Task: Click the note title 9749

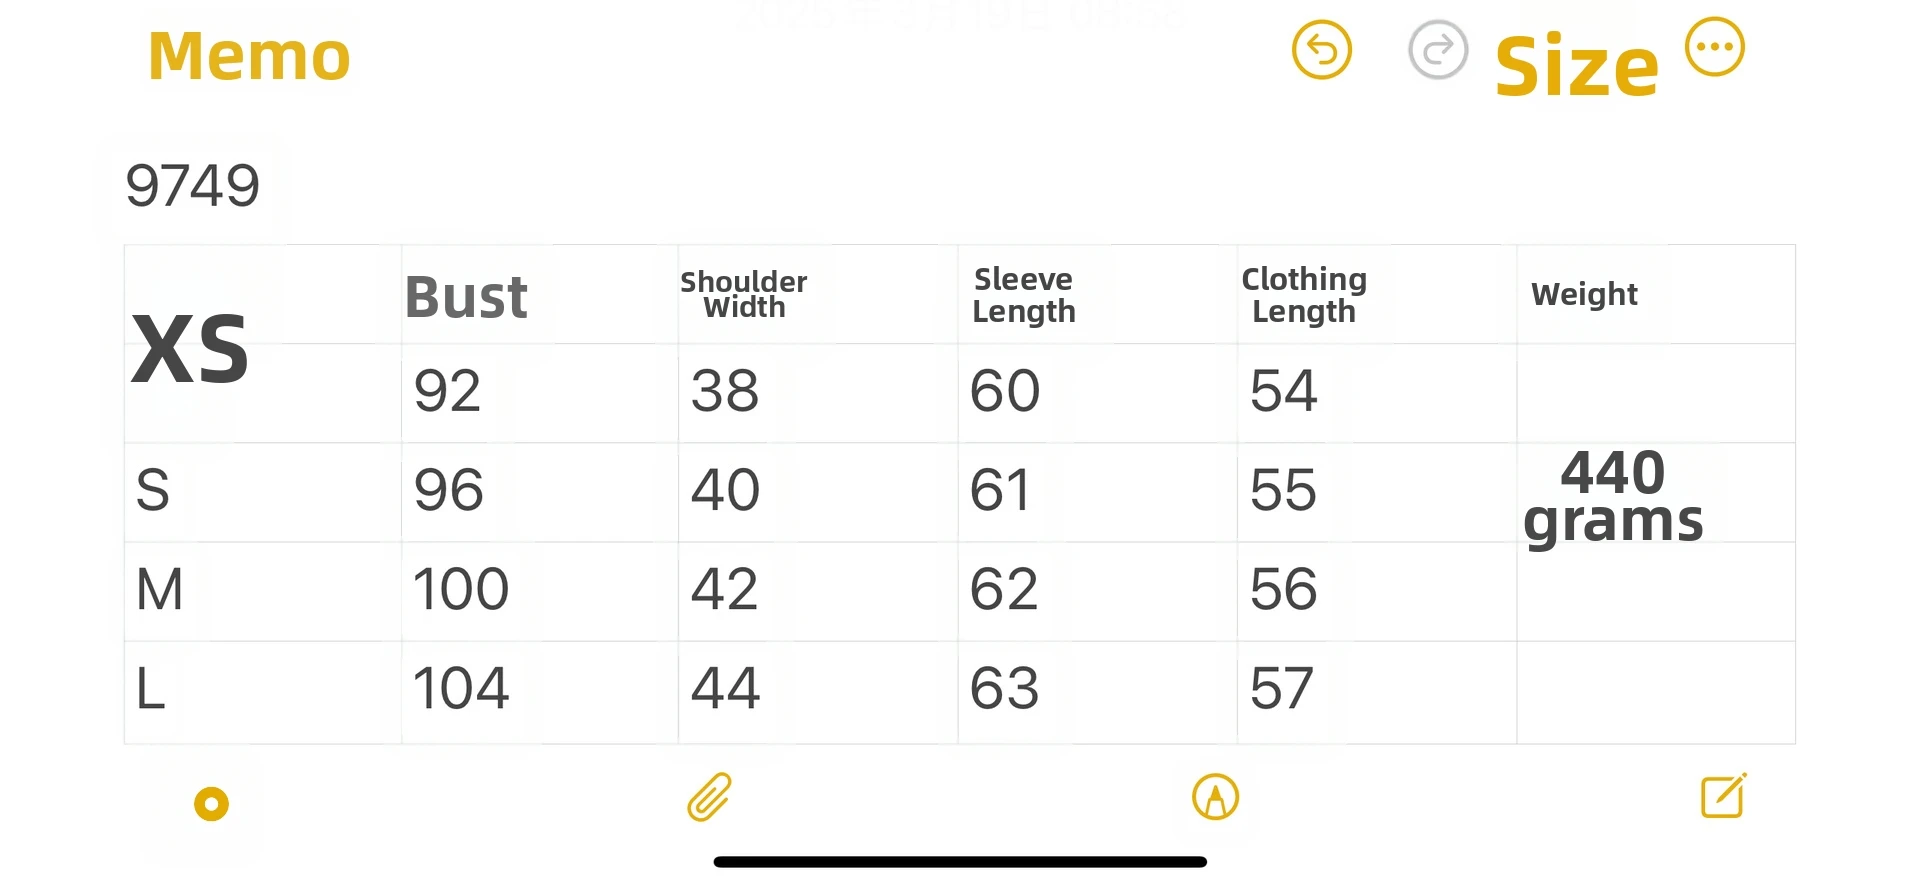Action: [x=192, y=186]
